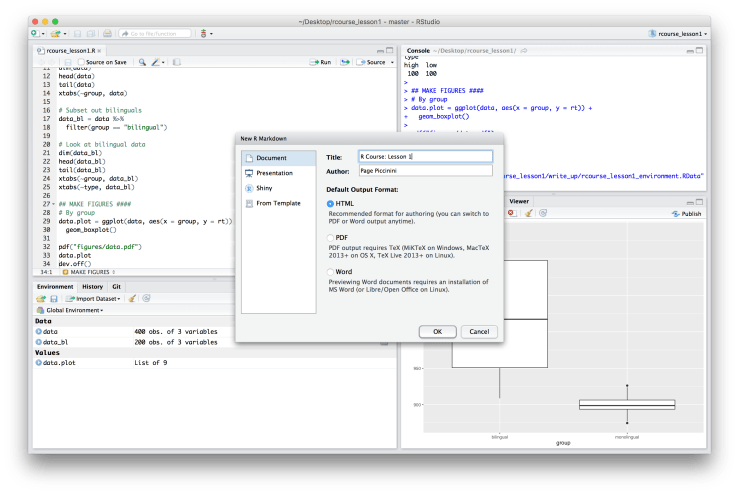739x494 pixels.
Task: Select Shiny in New R Markdown dialog
Action: (x=279, y=188)
